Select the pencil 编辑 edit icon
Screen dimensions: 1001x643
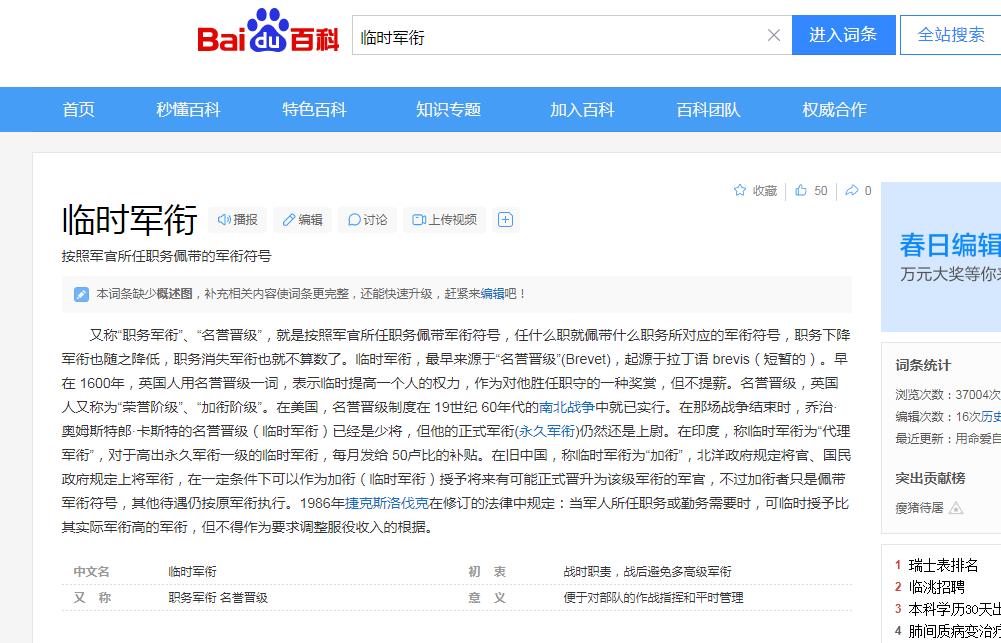[x=288, y=219]
